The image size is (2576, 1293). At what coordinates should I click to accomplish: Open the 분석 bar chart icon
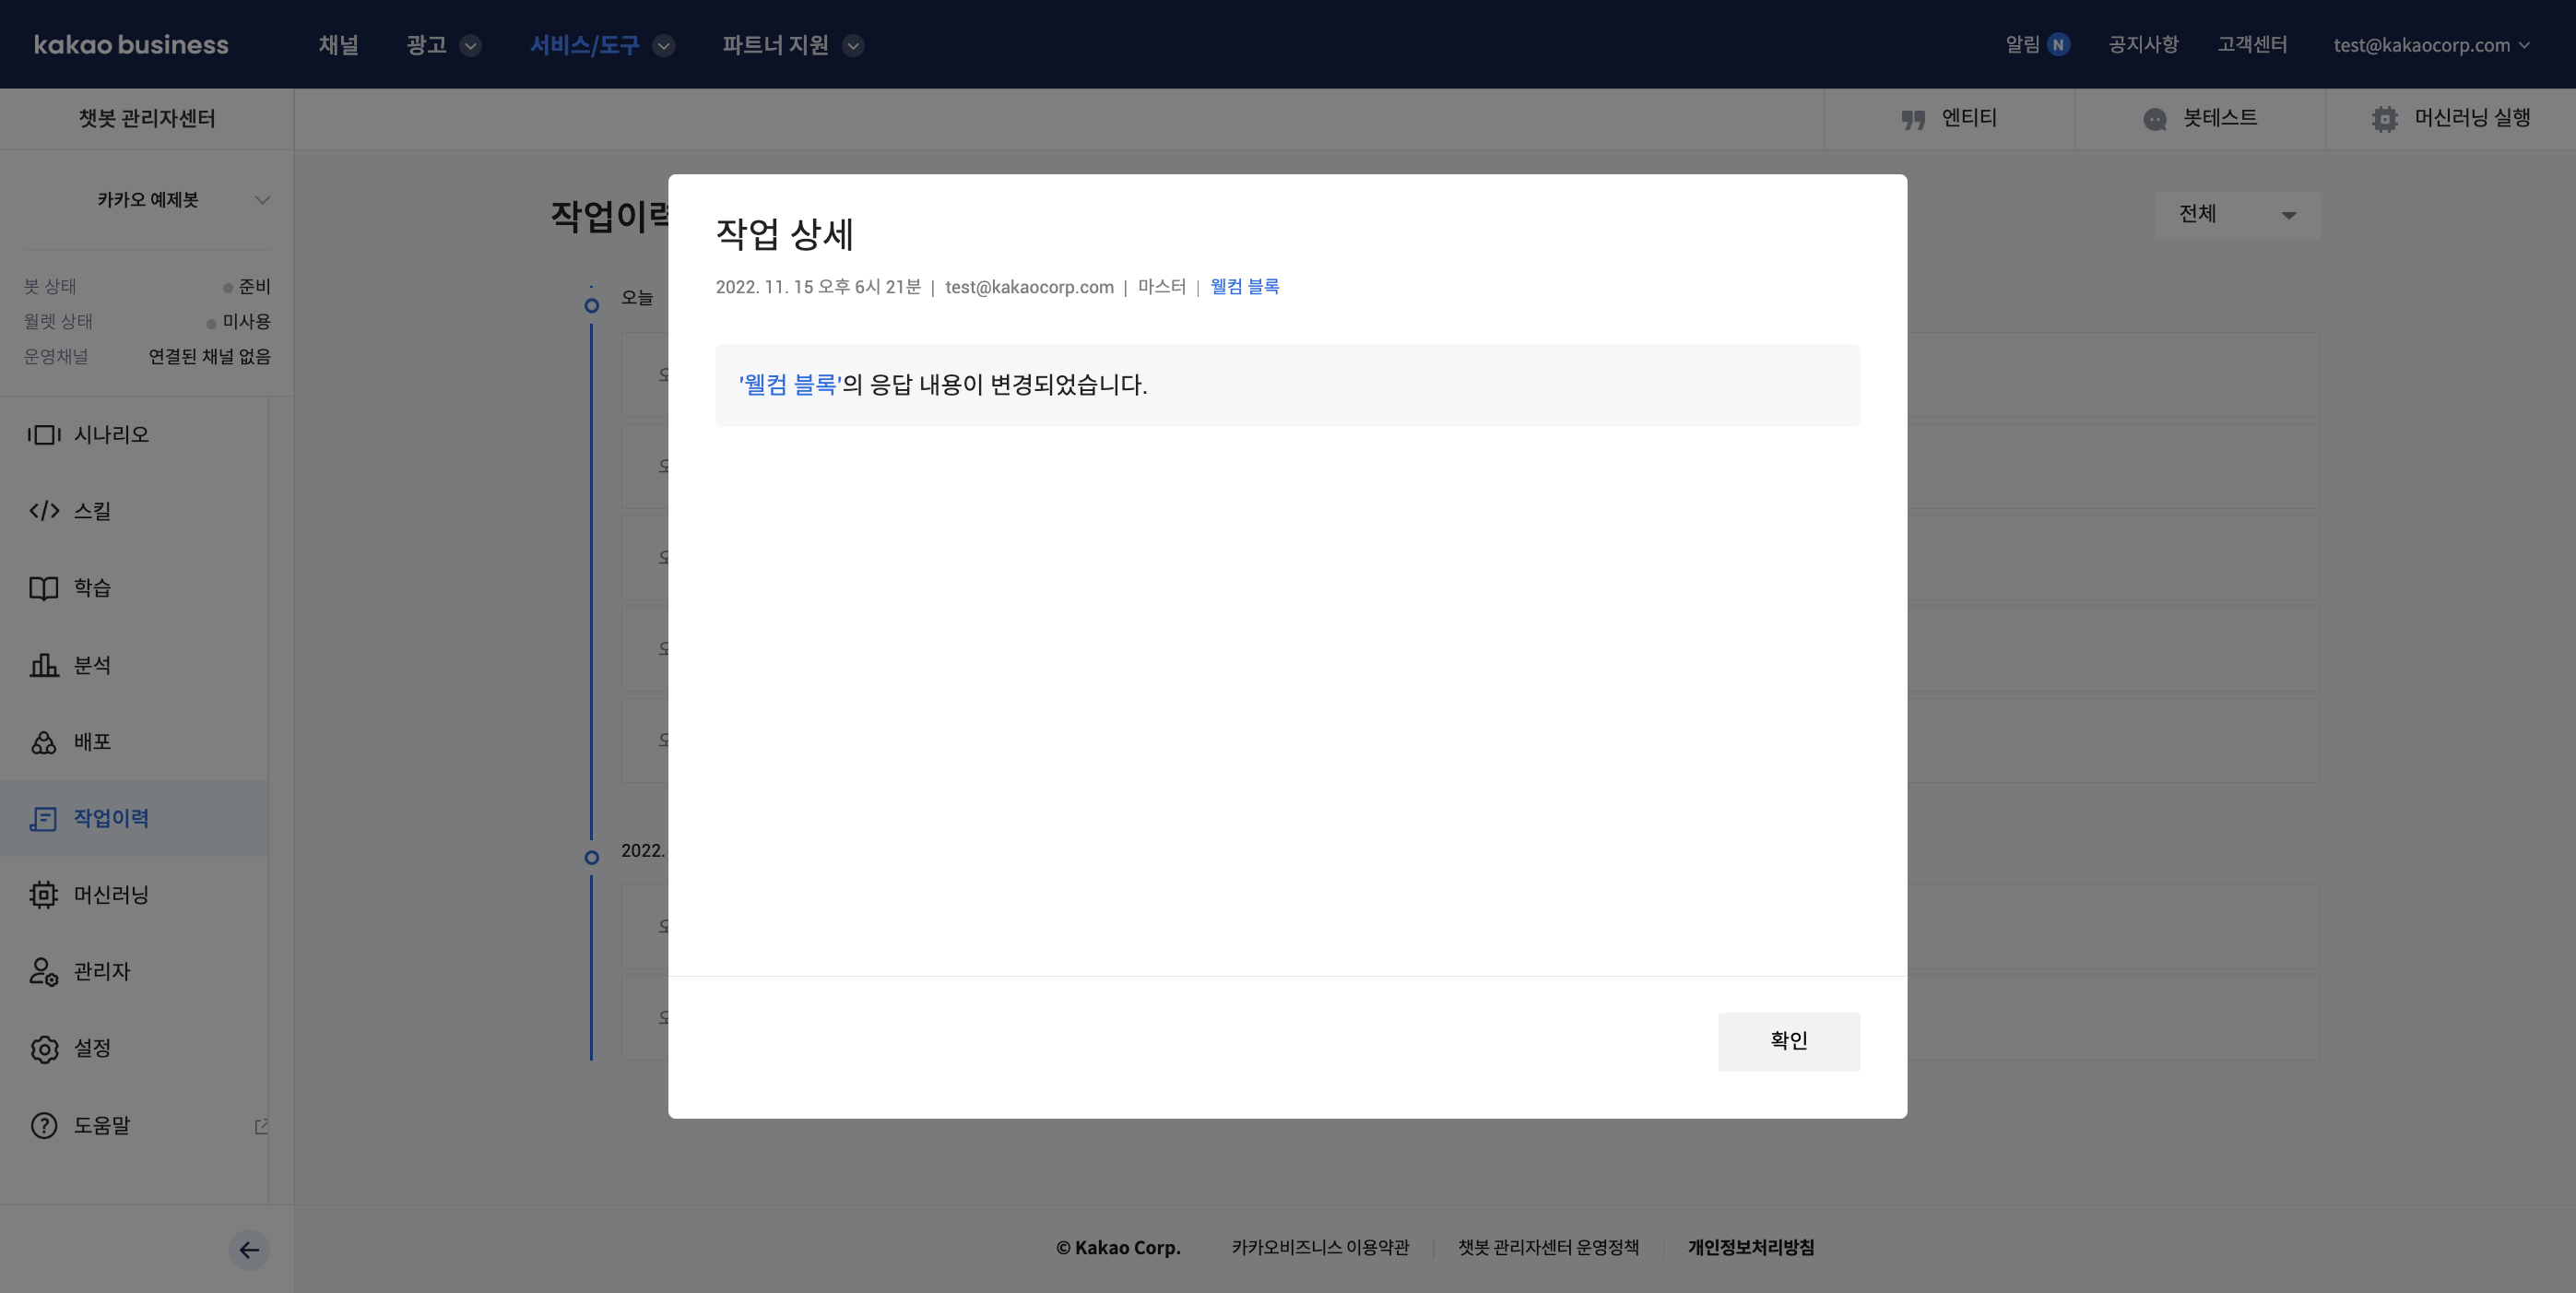[43, 665]
